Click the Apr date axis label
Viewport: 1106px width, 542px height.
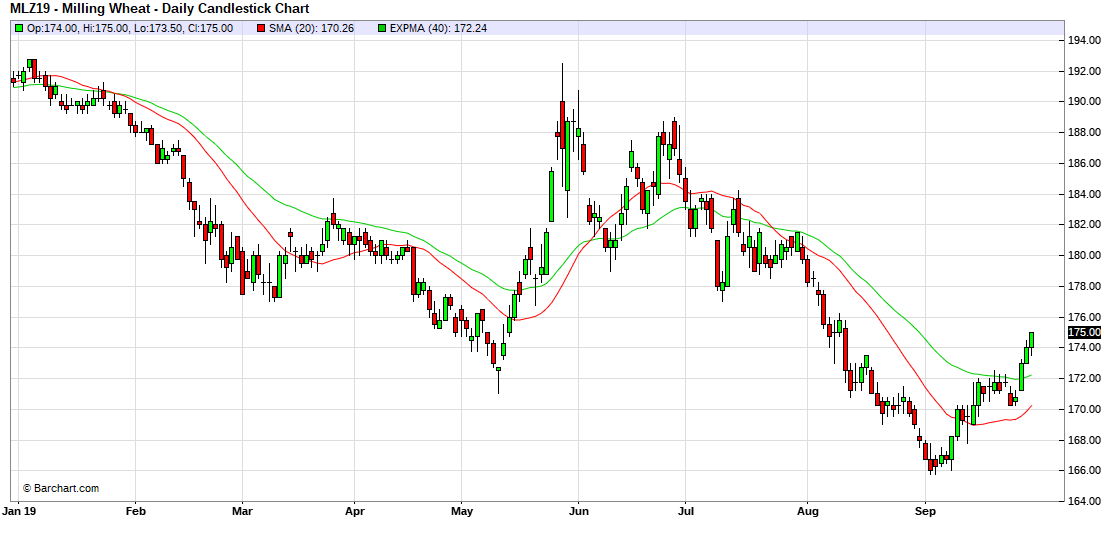355,511
